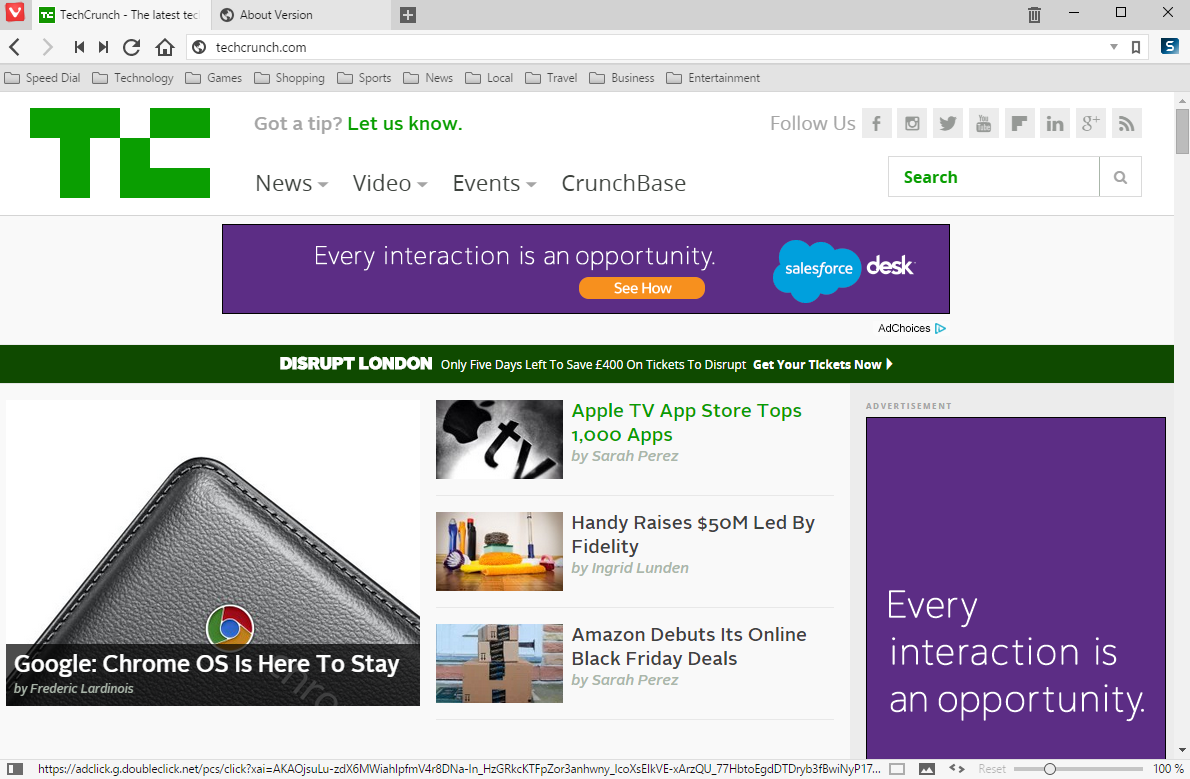Open the Vivaldi menu icon
Screen dimensions: 1190x779
pyautogui.click(x=14, y=13)
